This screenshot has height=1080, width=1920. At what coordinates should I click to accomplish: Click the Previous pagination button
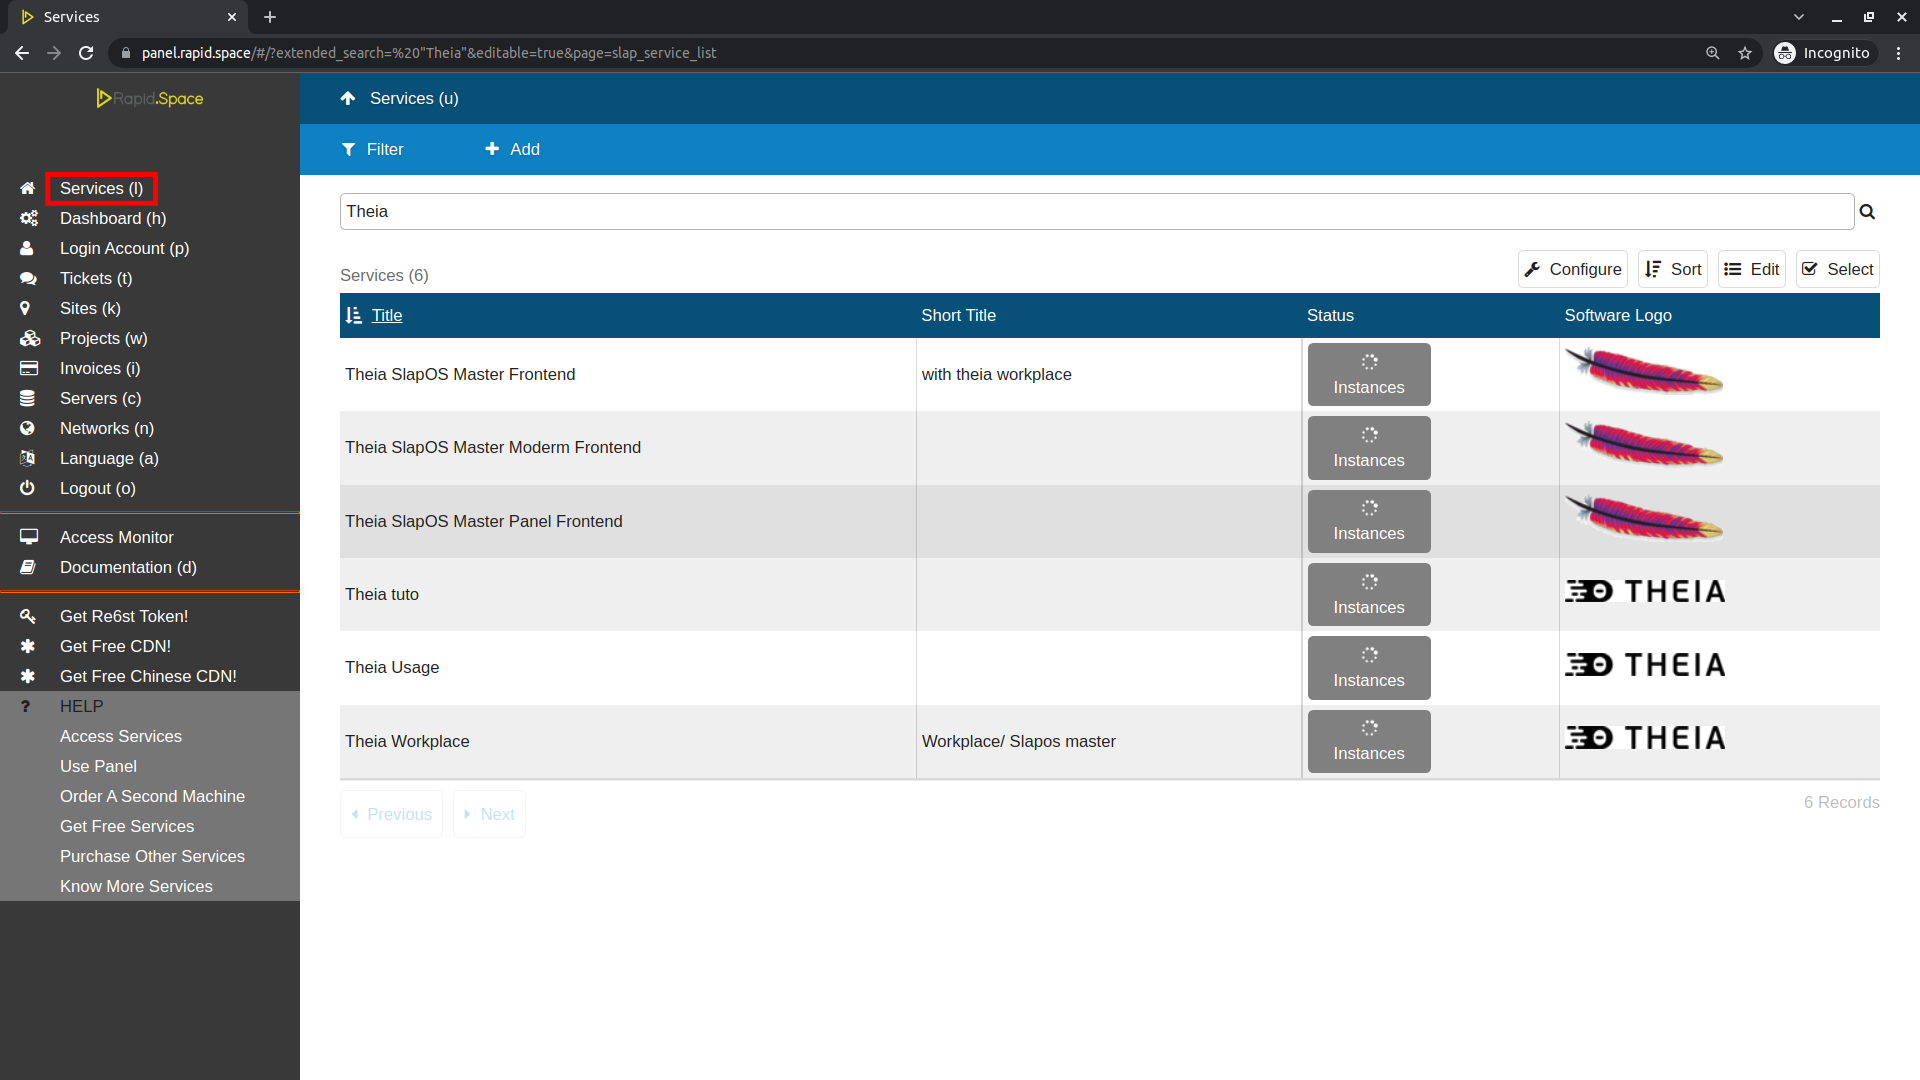click(x=391, y=814)
